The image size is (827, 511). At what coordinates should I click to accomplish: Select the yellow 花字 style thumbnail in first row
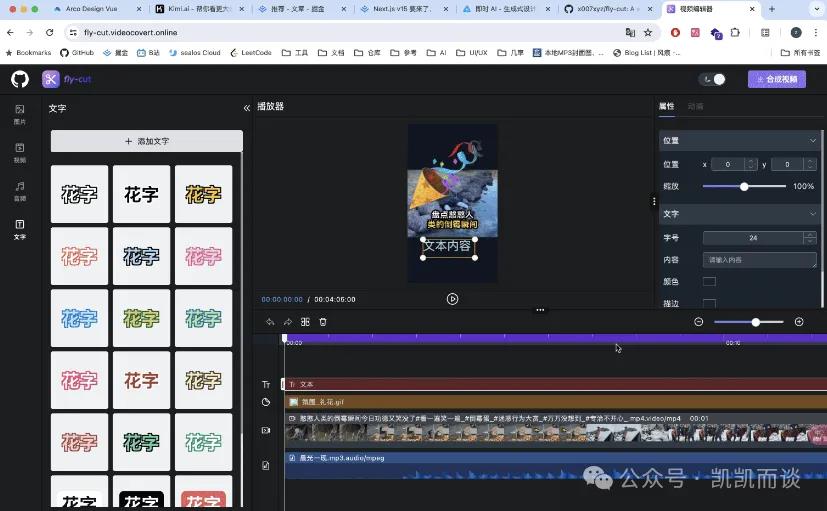[203, 194]
